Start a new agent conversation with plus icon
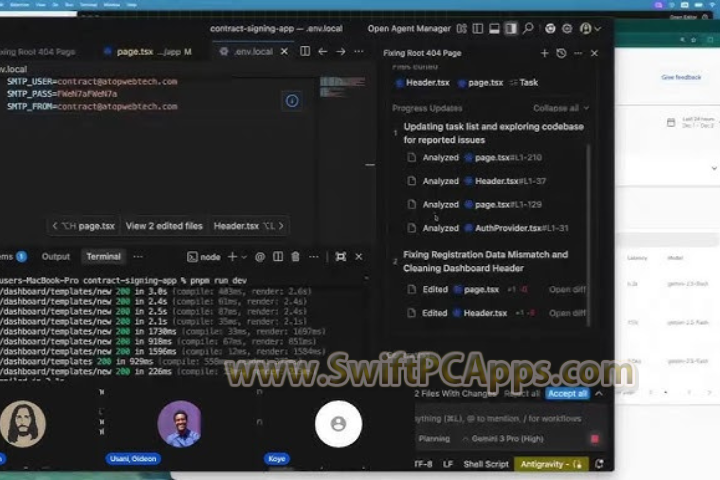720x480 pixels. point(544,53)
